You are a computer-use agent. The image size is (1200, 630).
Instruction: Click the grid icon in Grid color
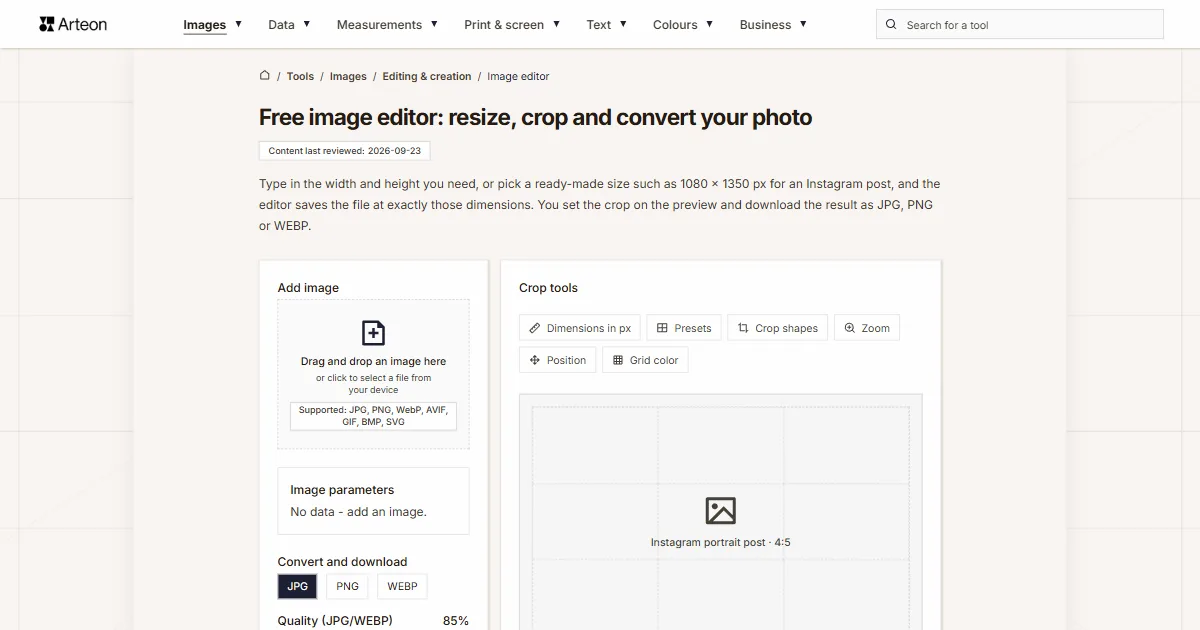(x=618, y=360)
